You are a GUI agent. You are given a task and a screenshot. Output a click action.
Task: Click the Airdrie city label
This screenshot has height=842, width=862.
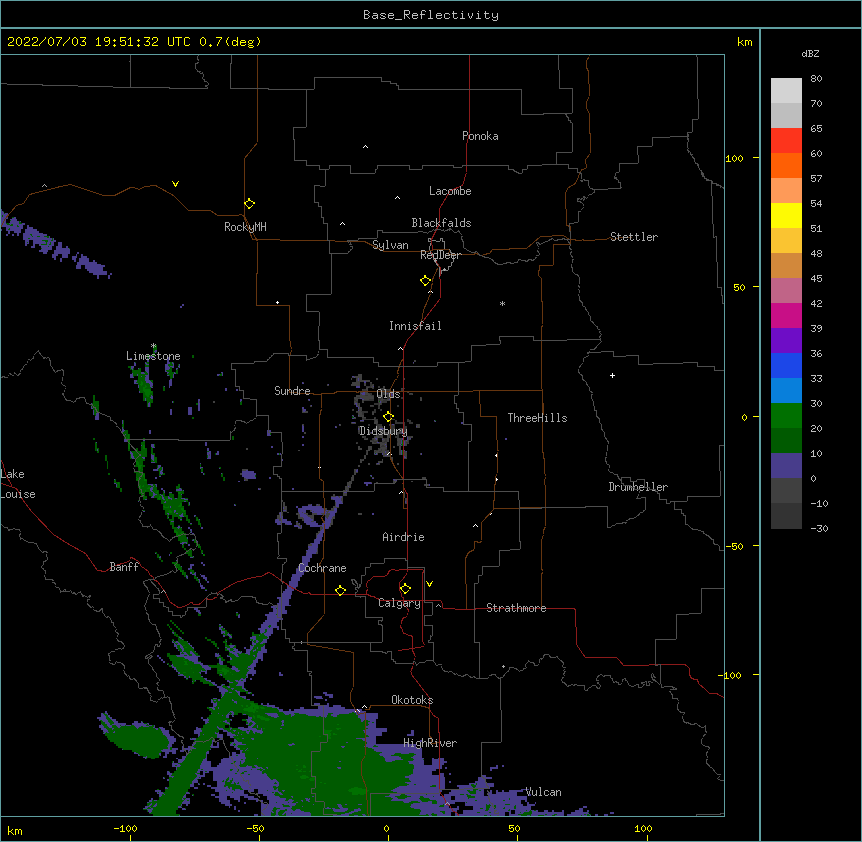(404, 537)
